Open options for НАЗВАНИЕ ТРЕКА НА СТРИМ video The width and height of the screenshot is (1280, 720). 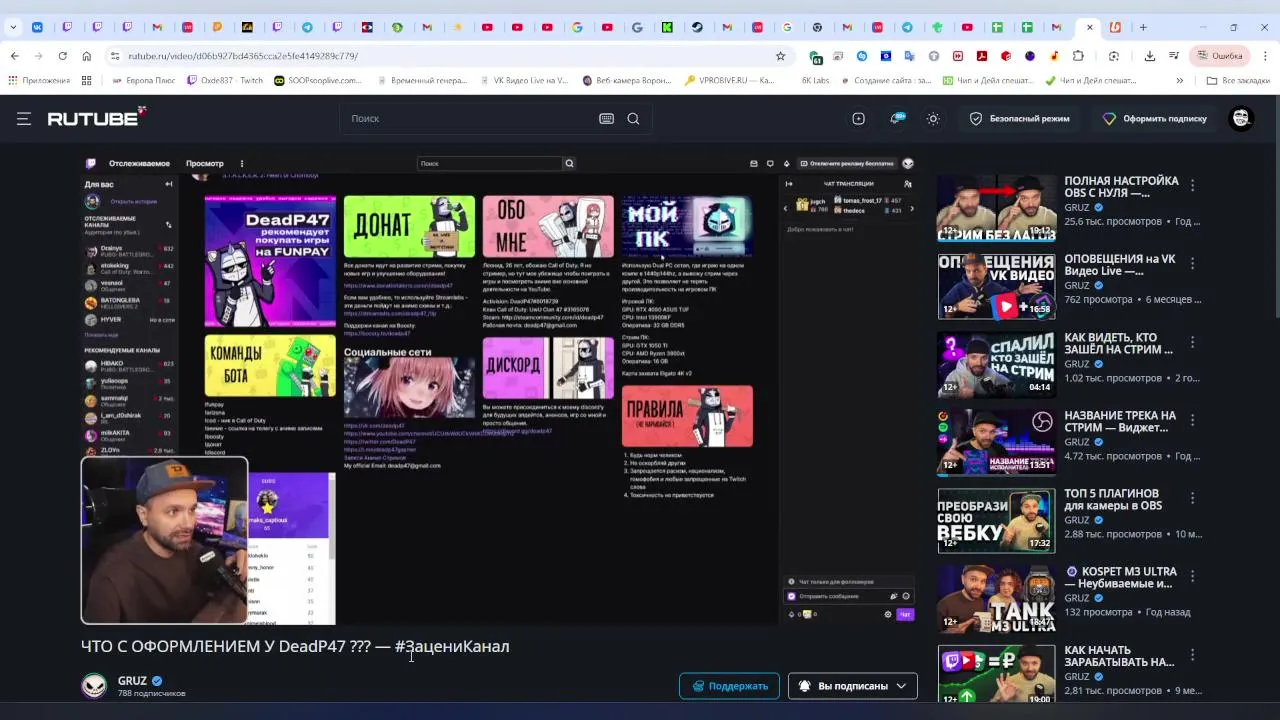[x=1192, y=419]
